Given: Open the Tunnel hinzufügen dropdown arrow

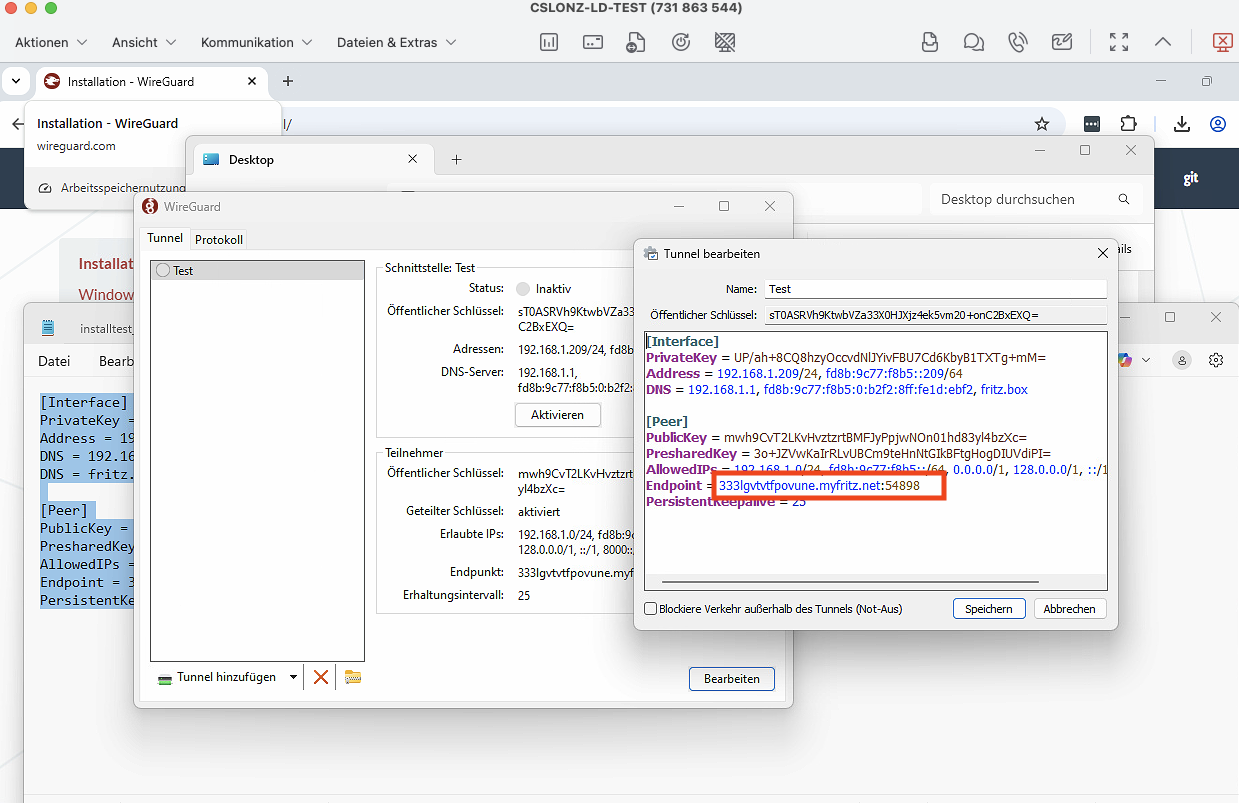Looking at the screenshot, I should point(293,677).
